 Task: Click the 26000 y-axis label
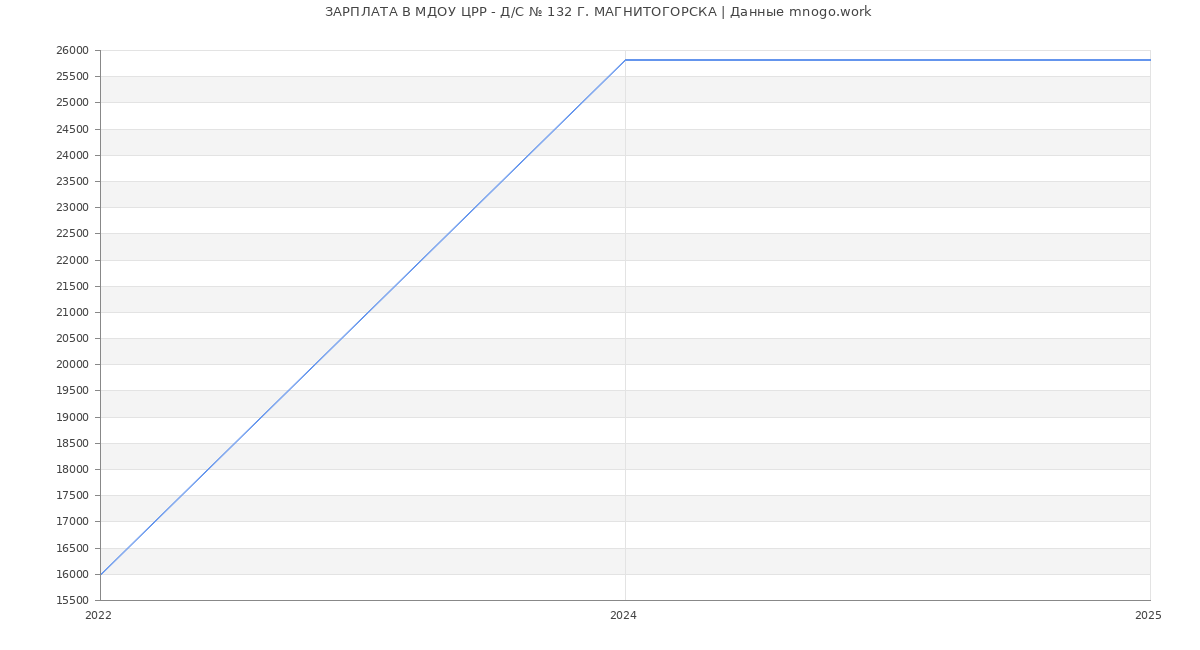tap(72, 51)
